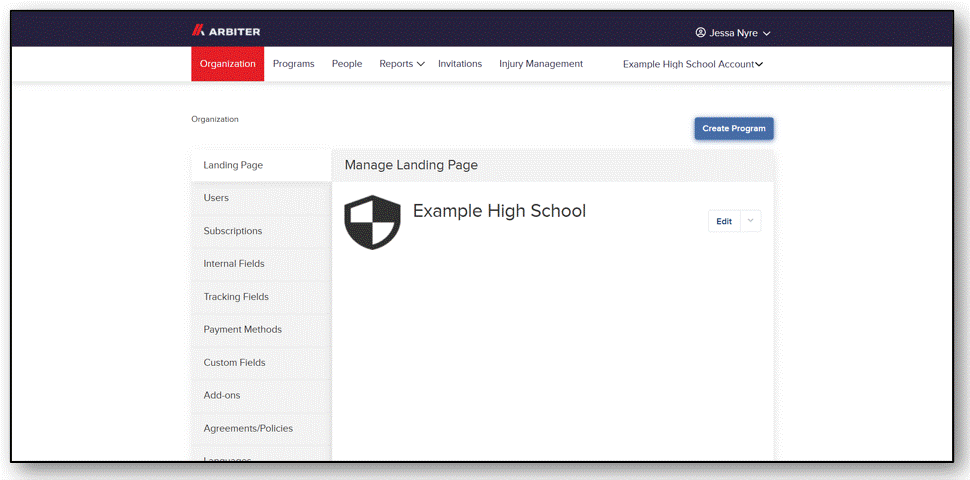Open the Invitations tab
Screen dimensions: 970x480
tap(460, 64)
